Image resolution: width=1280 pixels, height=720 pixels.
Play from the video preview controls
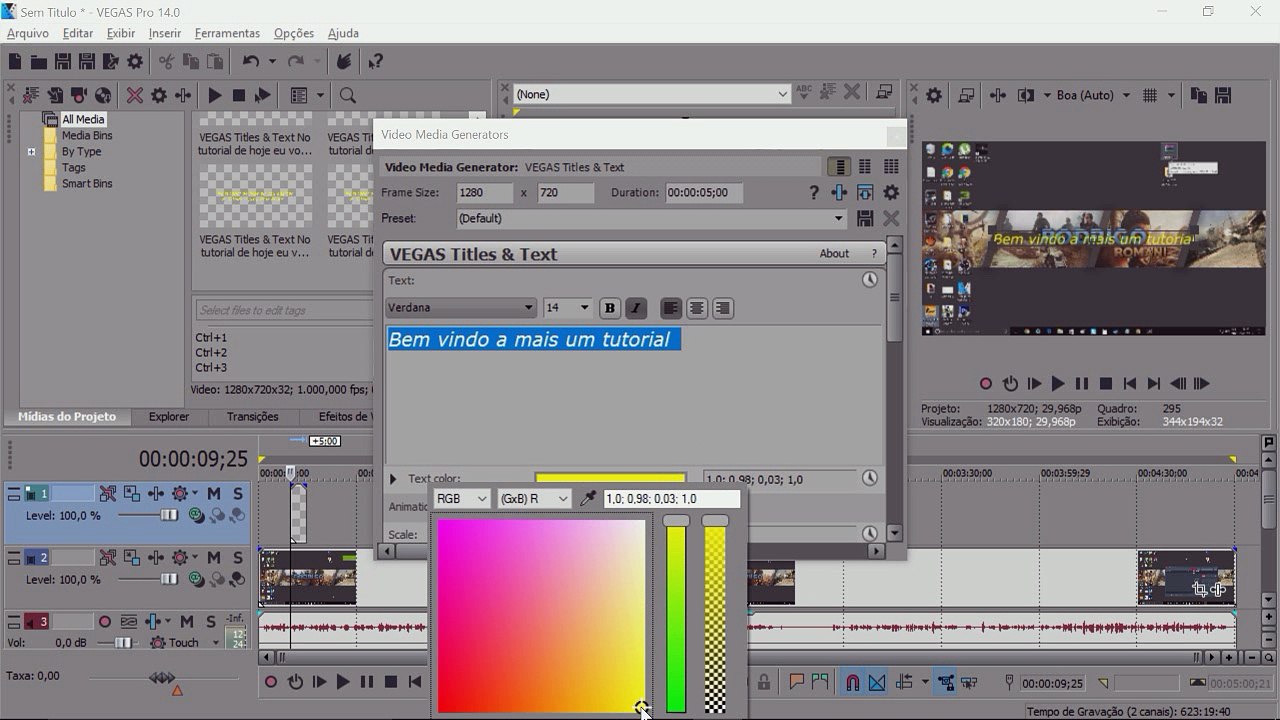(1058, 383)
